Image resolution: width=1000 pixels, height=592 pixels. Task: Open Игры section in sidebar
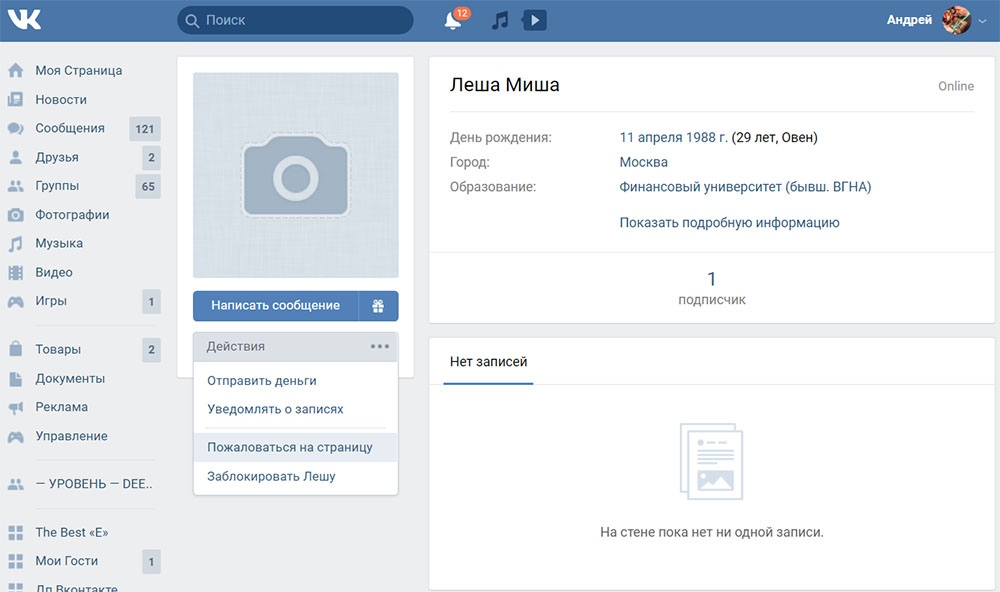(x=51, y=301)
